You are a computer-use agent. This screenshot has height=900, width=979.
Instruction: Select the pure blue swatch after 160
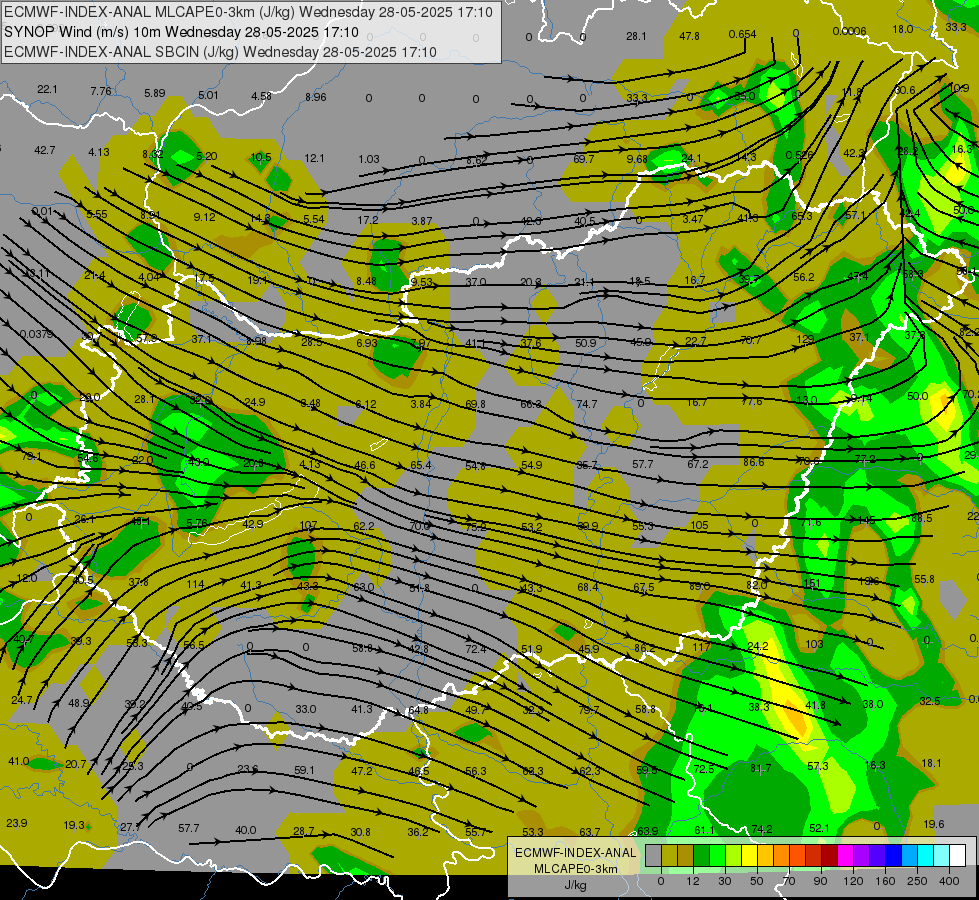(894, 854)
